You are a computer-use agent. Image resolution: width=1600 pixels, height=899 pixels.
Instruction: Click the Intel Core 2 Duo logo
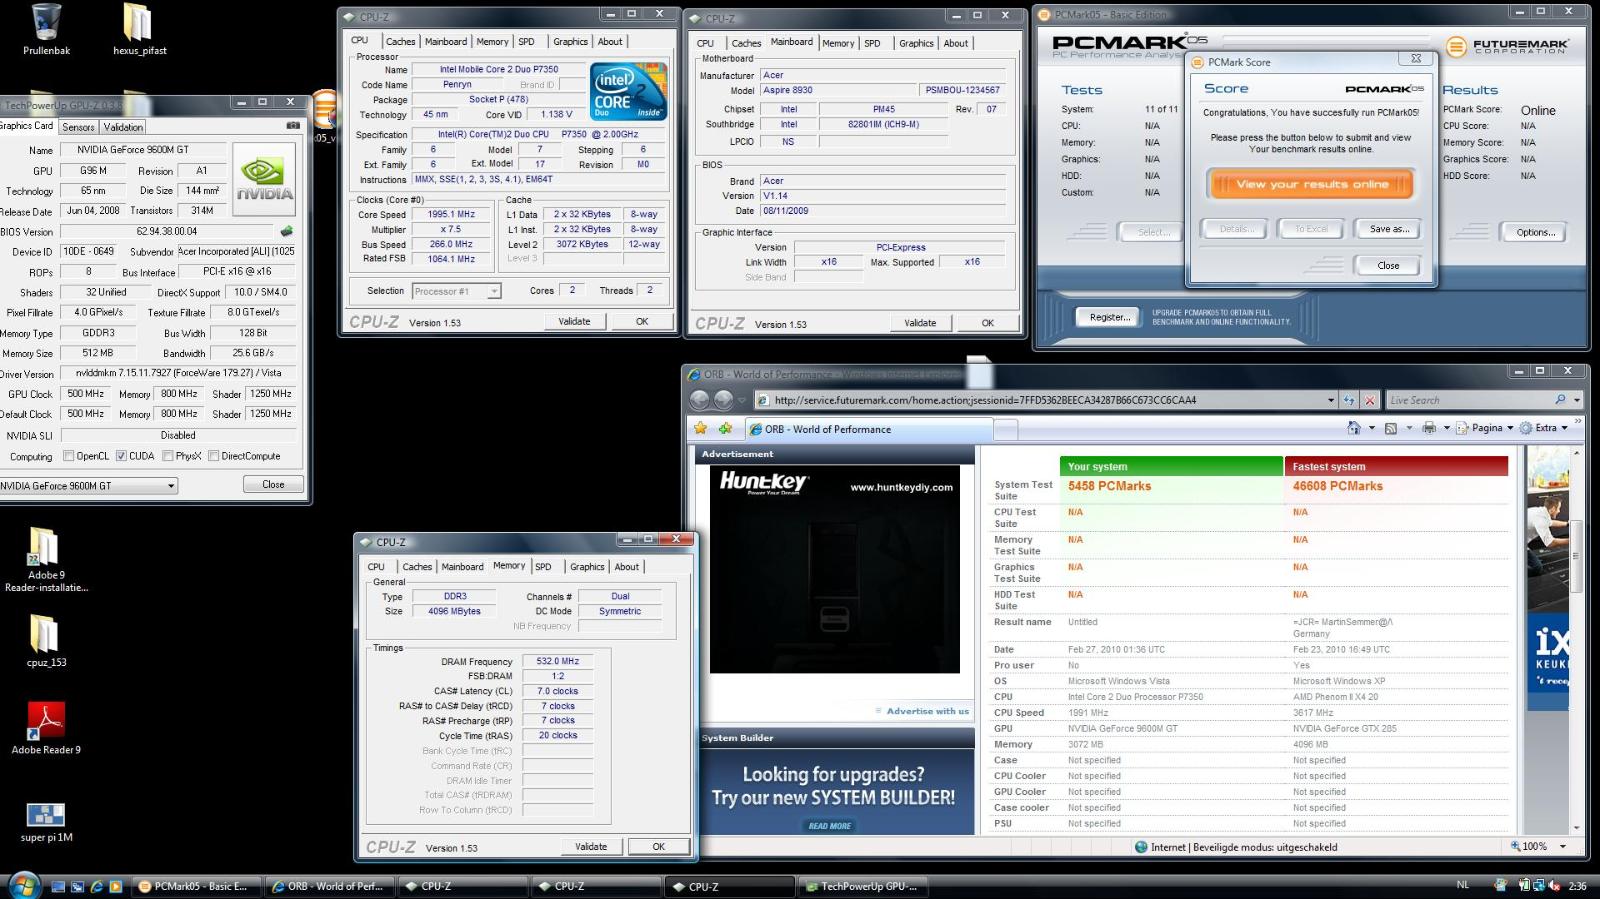click(629, 91)
